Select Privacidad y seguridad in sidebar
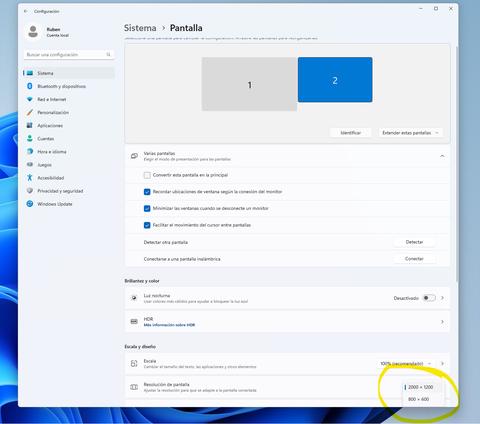Viewport: 480px width, 424px height. tap(60, 191)
